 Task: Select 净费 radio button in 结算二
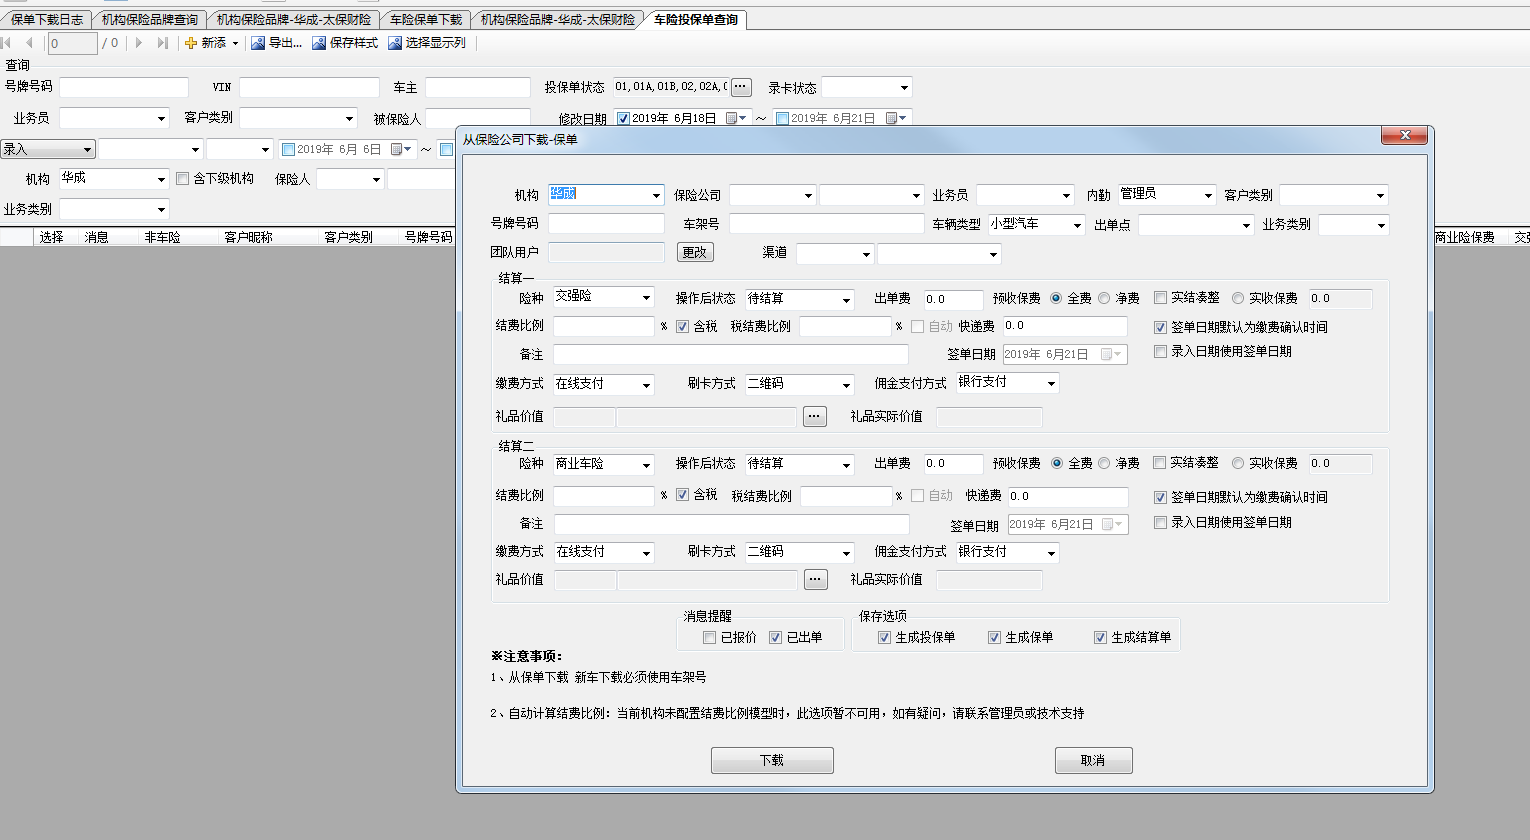click(1104, 463)
